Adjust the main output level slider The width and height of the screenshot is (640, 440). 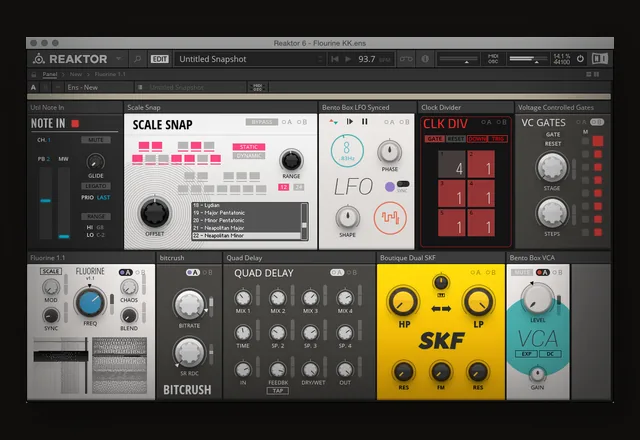[x=527, y=60]
